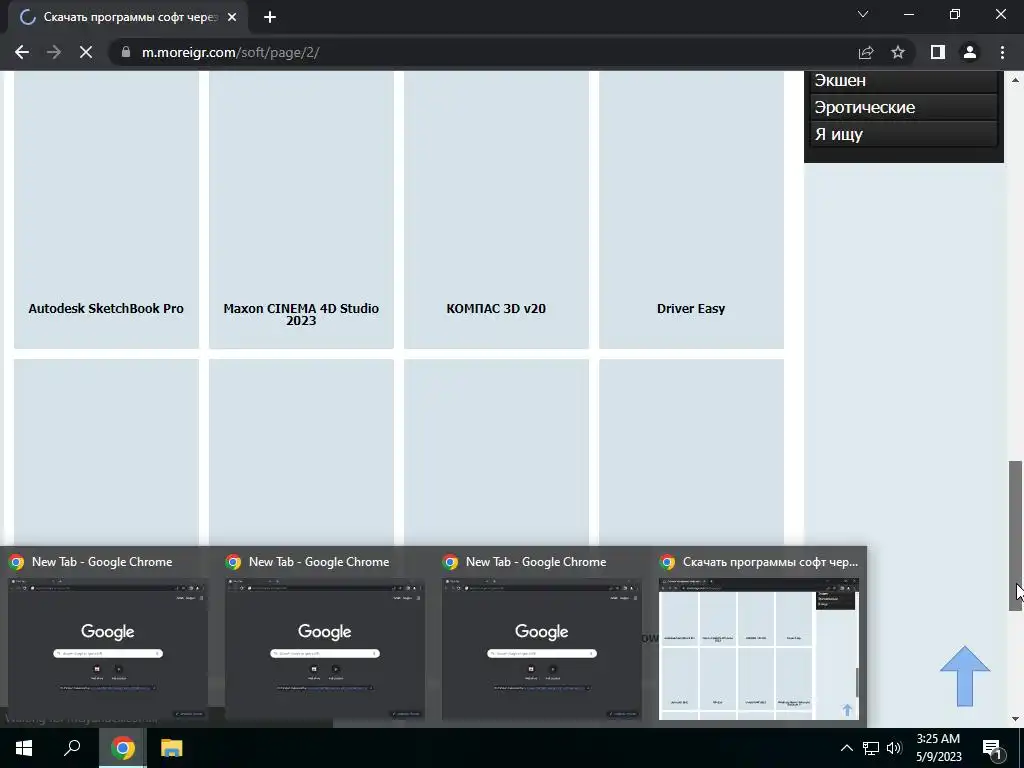Screen dimensions: 1024x768
Task: Open the Экшен category
Action: 904,81
